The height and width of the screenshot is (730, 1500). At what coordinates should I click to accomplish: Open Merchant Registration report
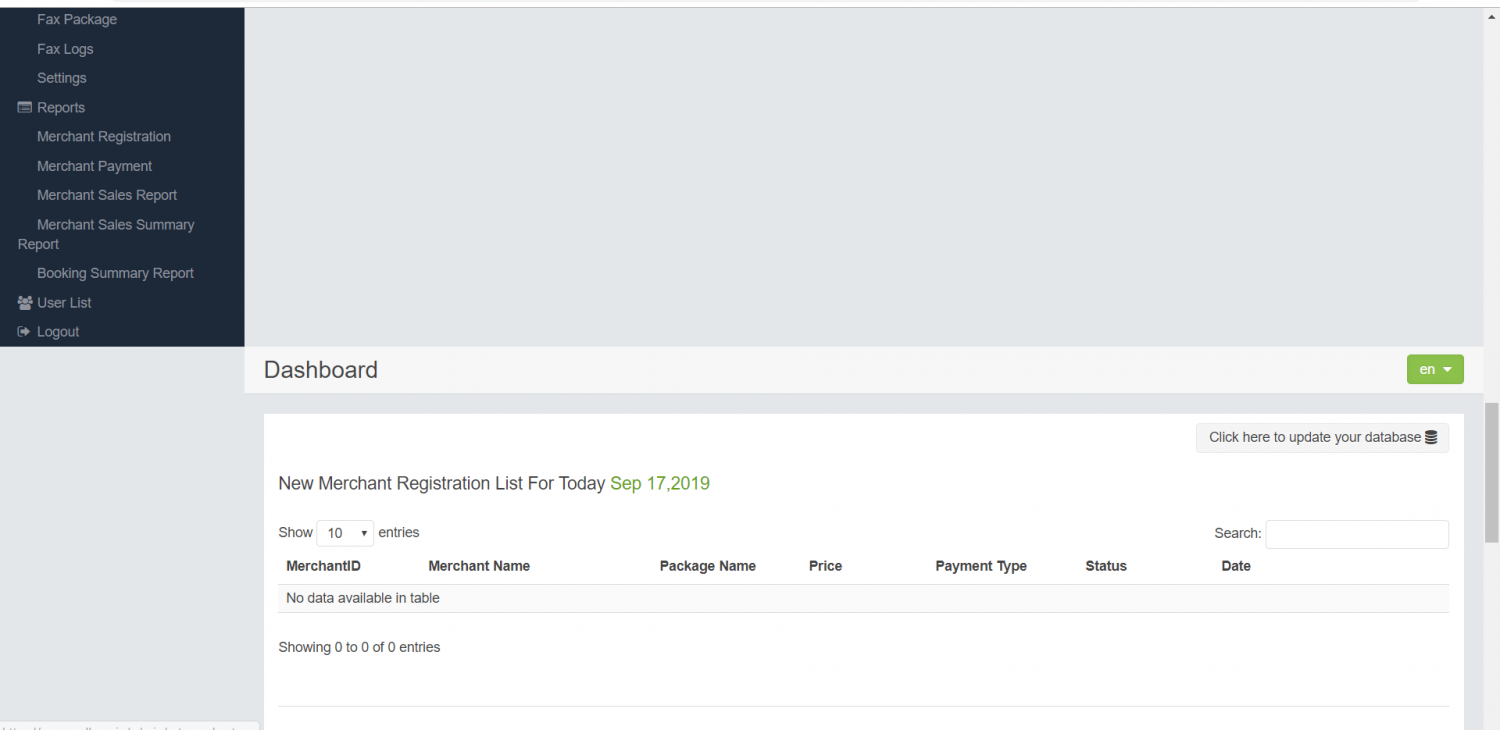tap(104, 136)
